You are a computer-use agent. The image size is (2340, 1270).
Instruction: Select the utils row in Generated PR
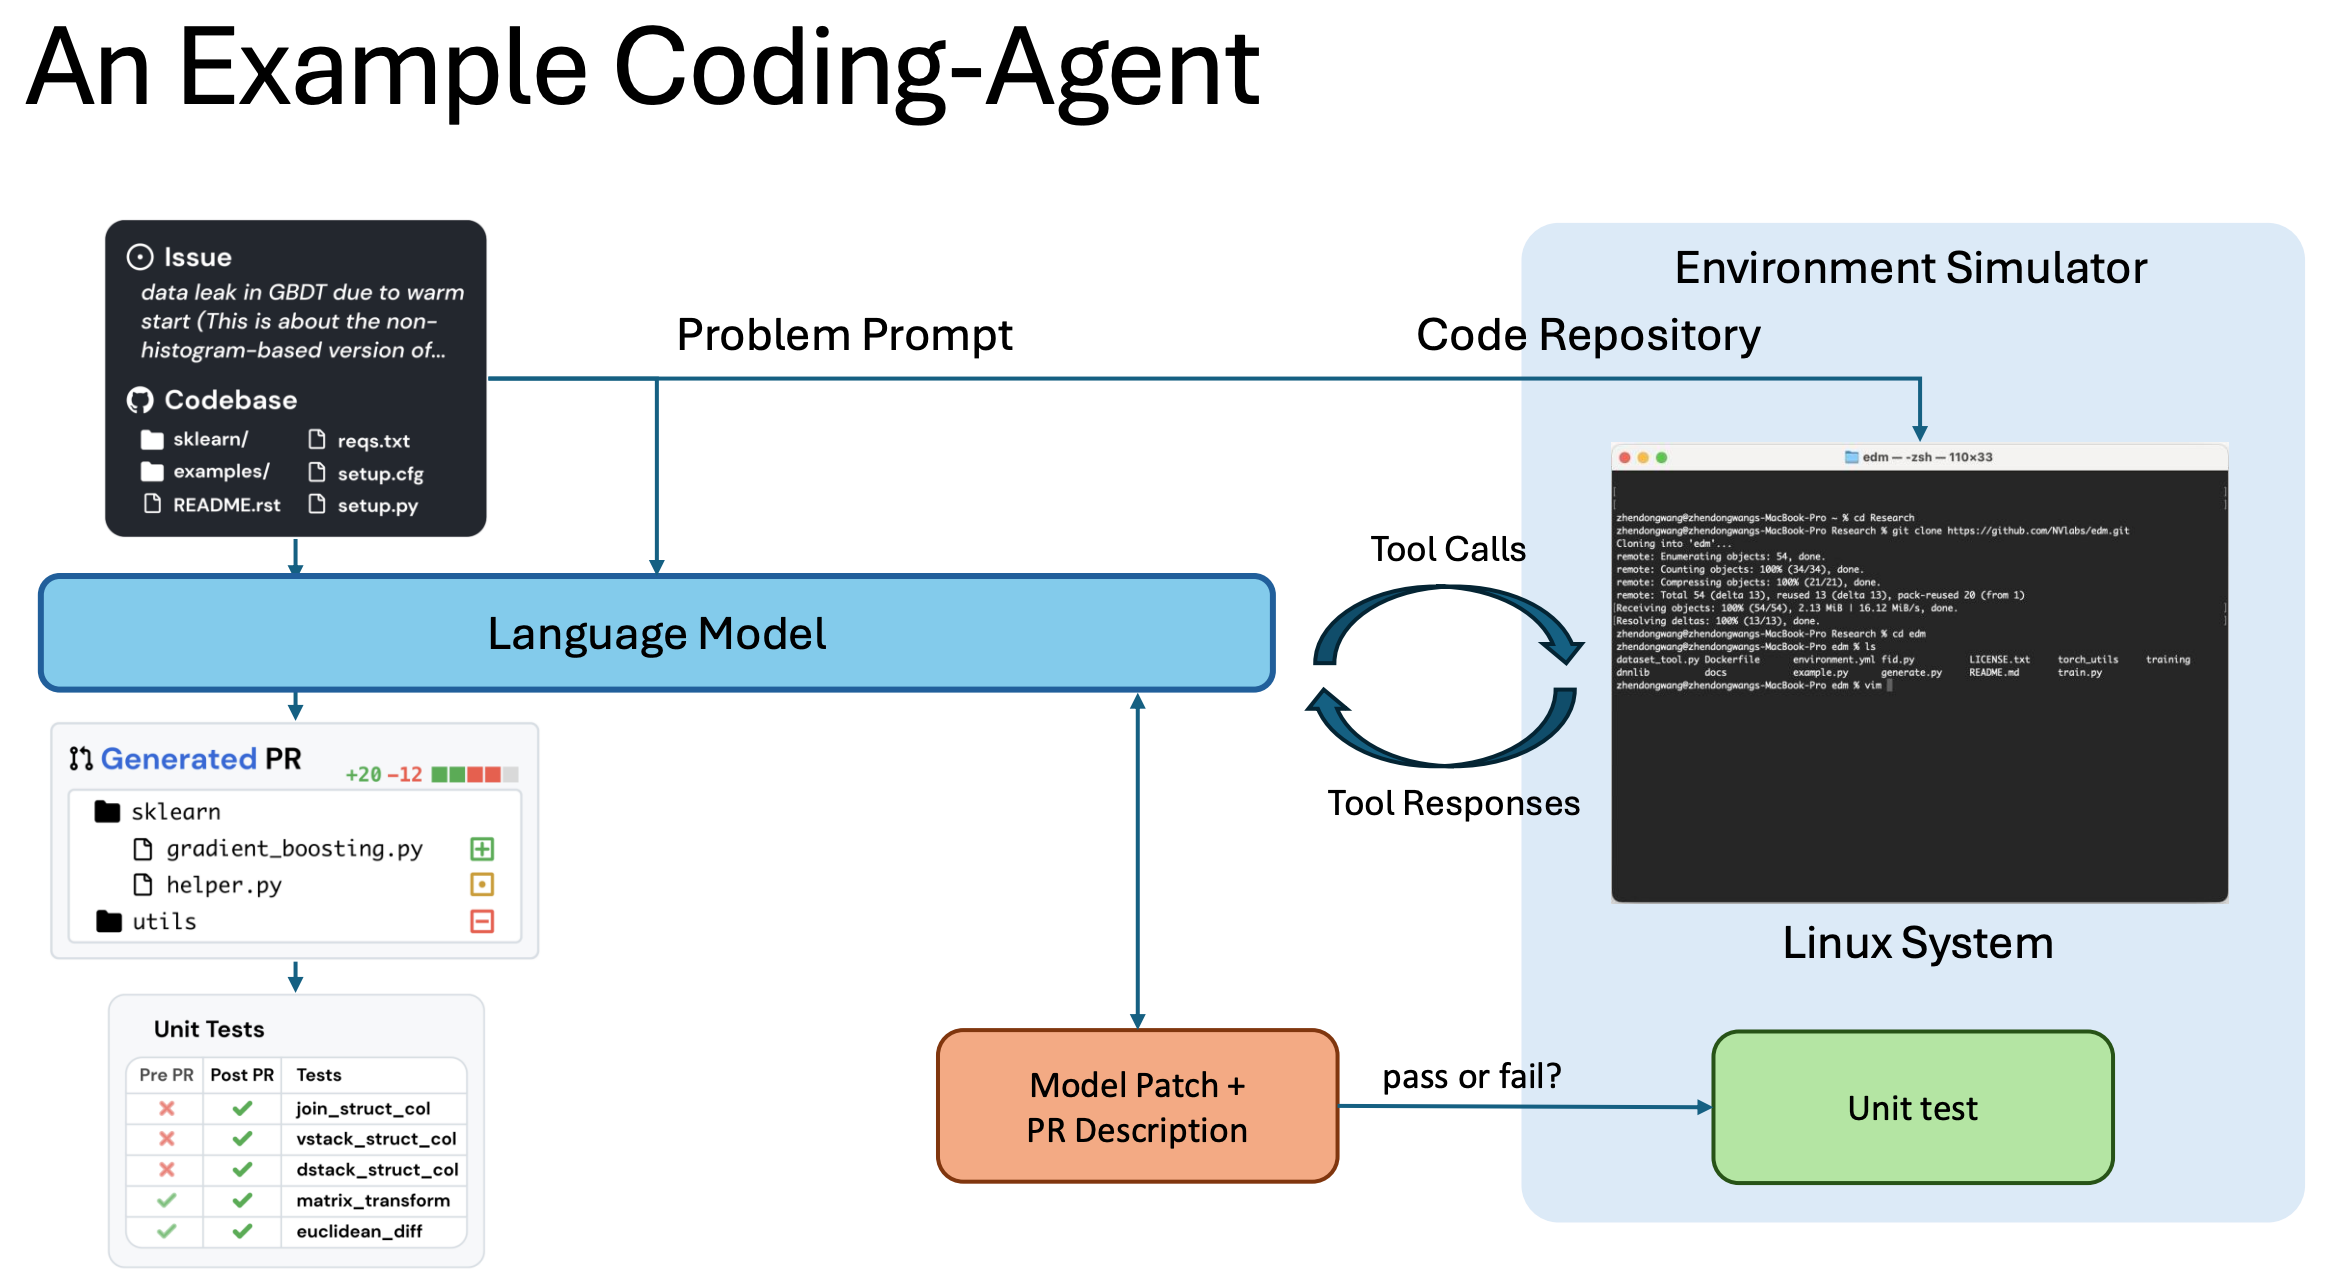(x=295, y=921)
